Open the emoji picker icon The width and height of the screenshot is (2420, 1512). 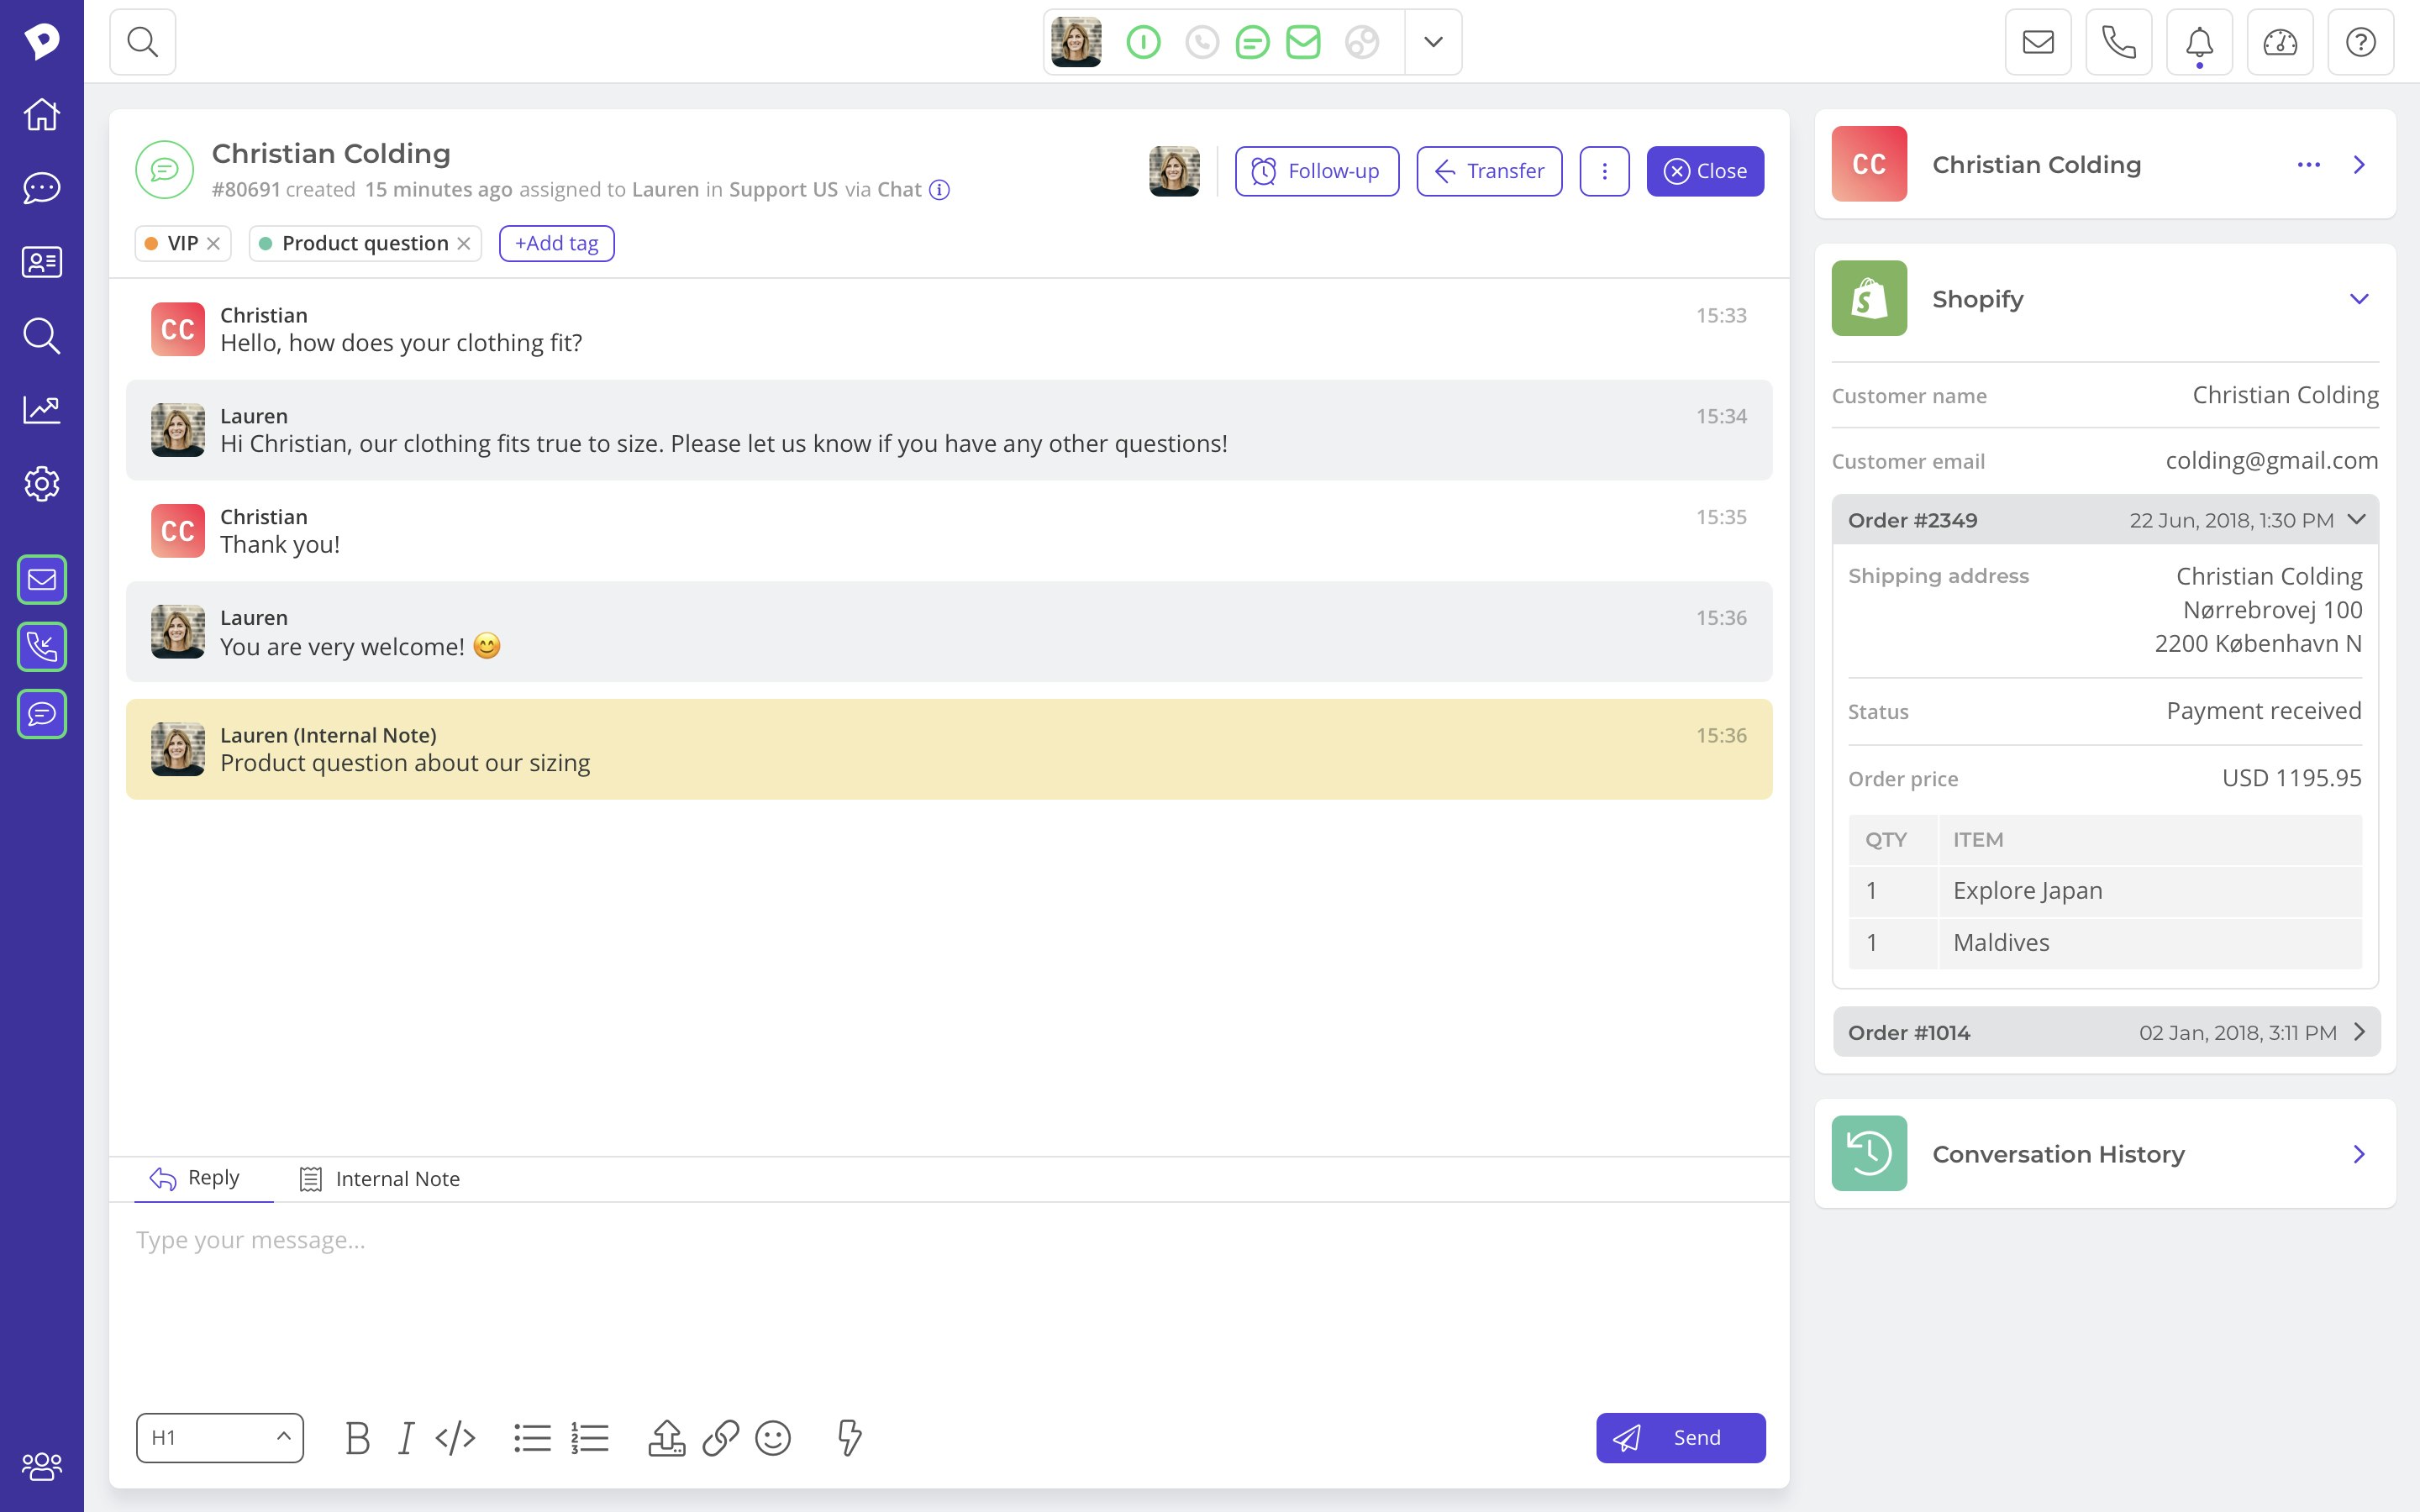[772, 1437]
